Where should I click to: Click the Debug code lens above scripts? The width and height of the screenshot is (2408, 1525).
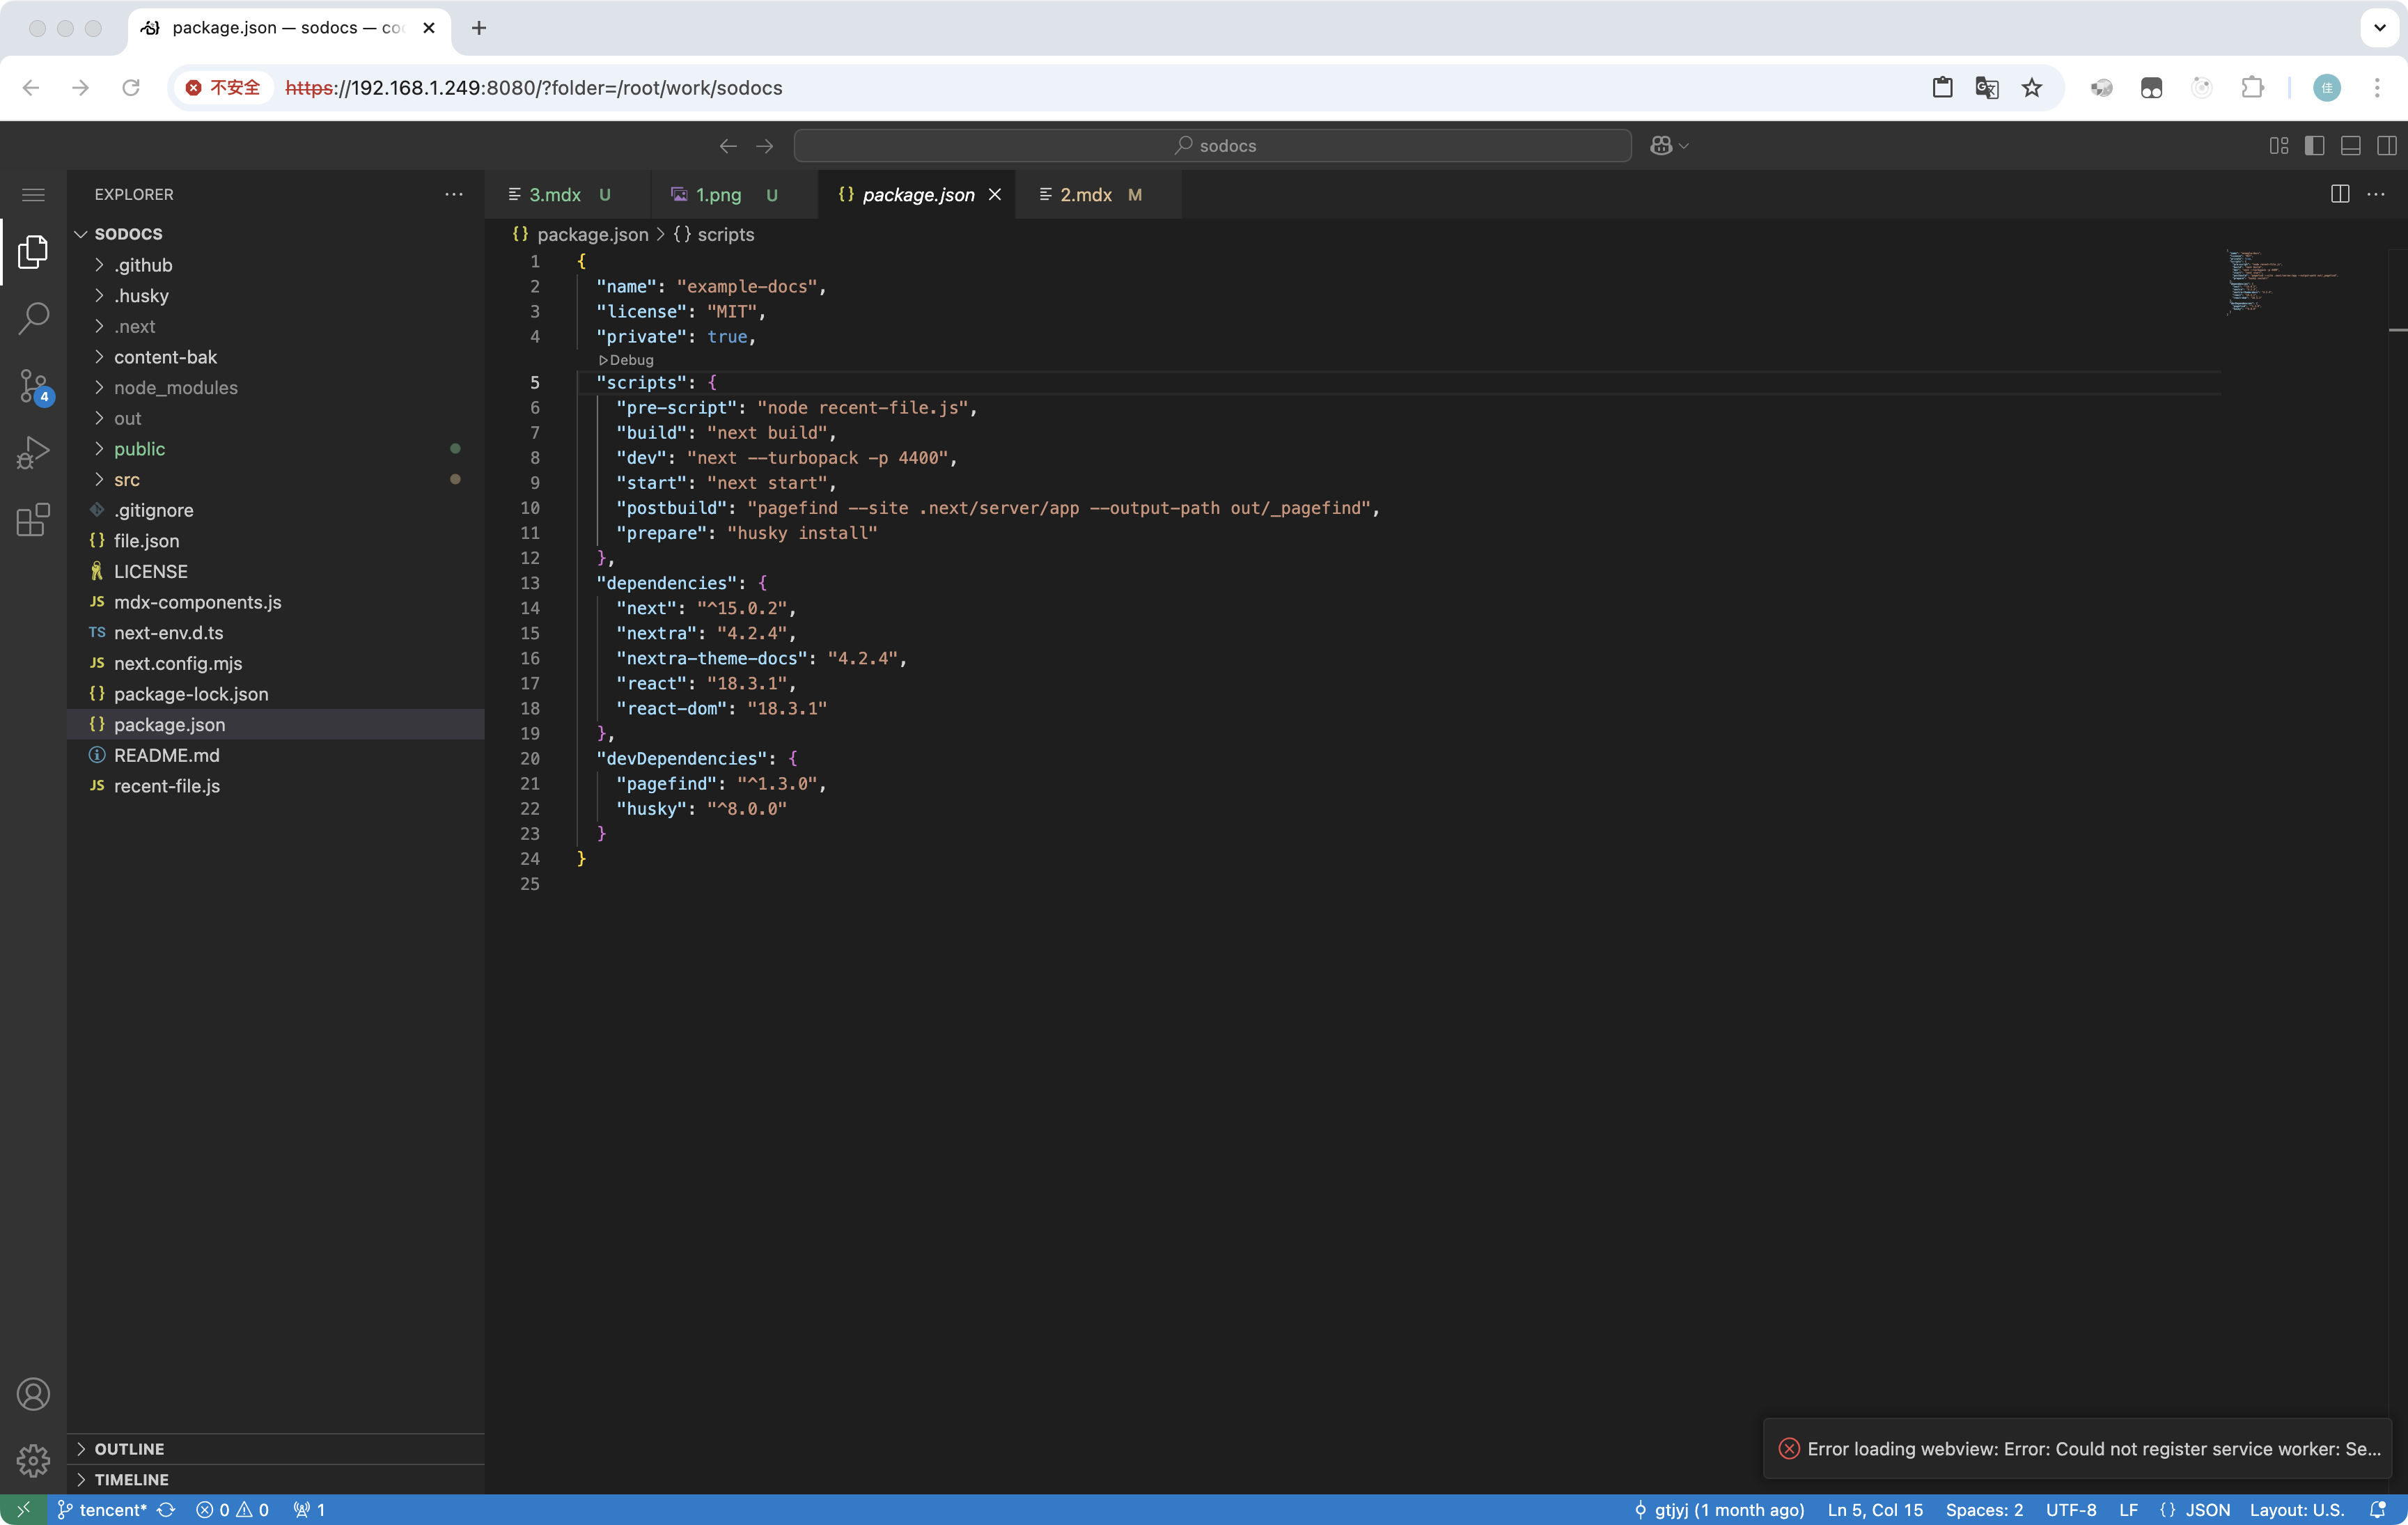coord(627,360)
